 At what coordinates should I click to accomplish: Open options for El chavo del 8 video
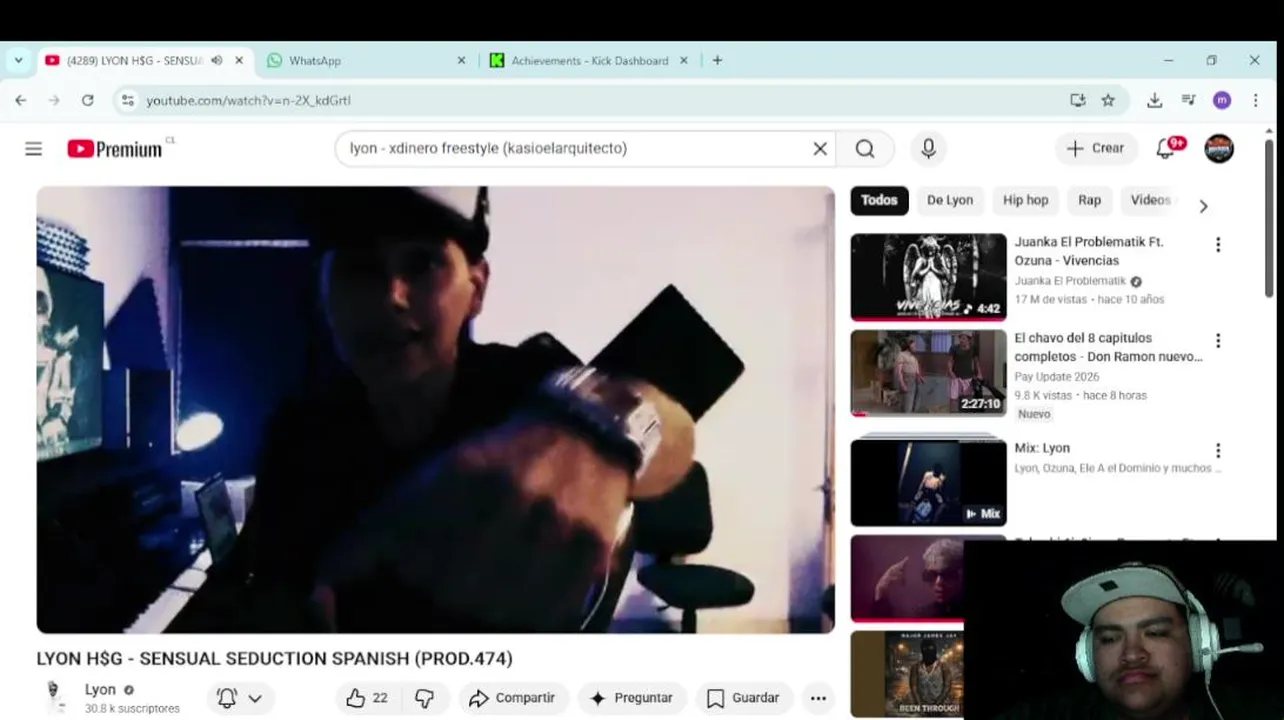tap(1218, 340)
